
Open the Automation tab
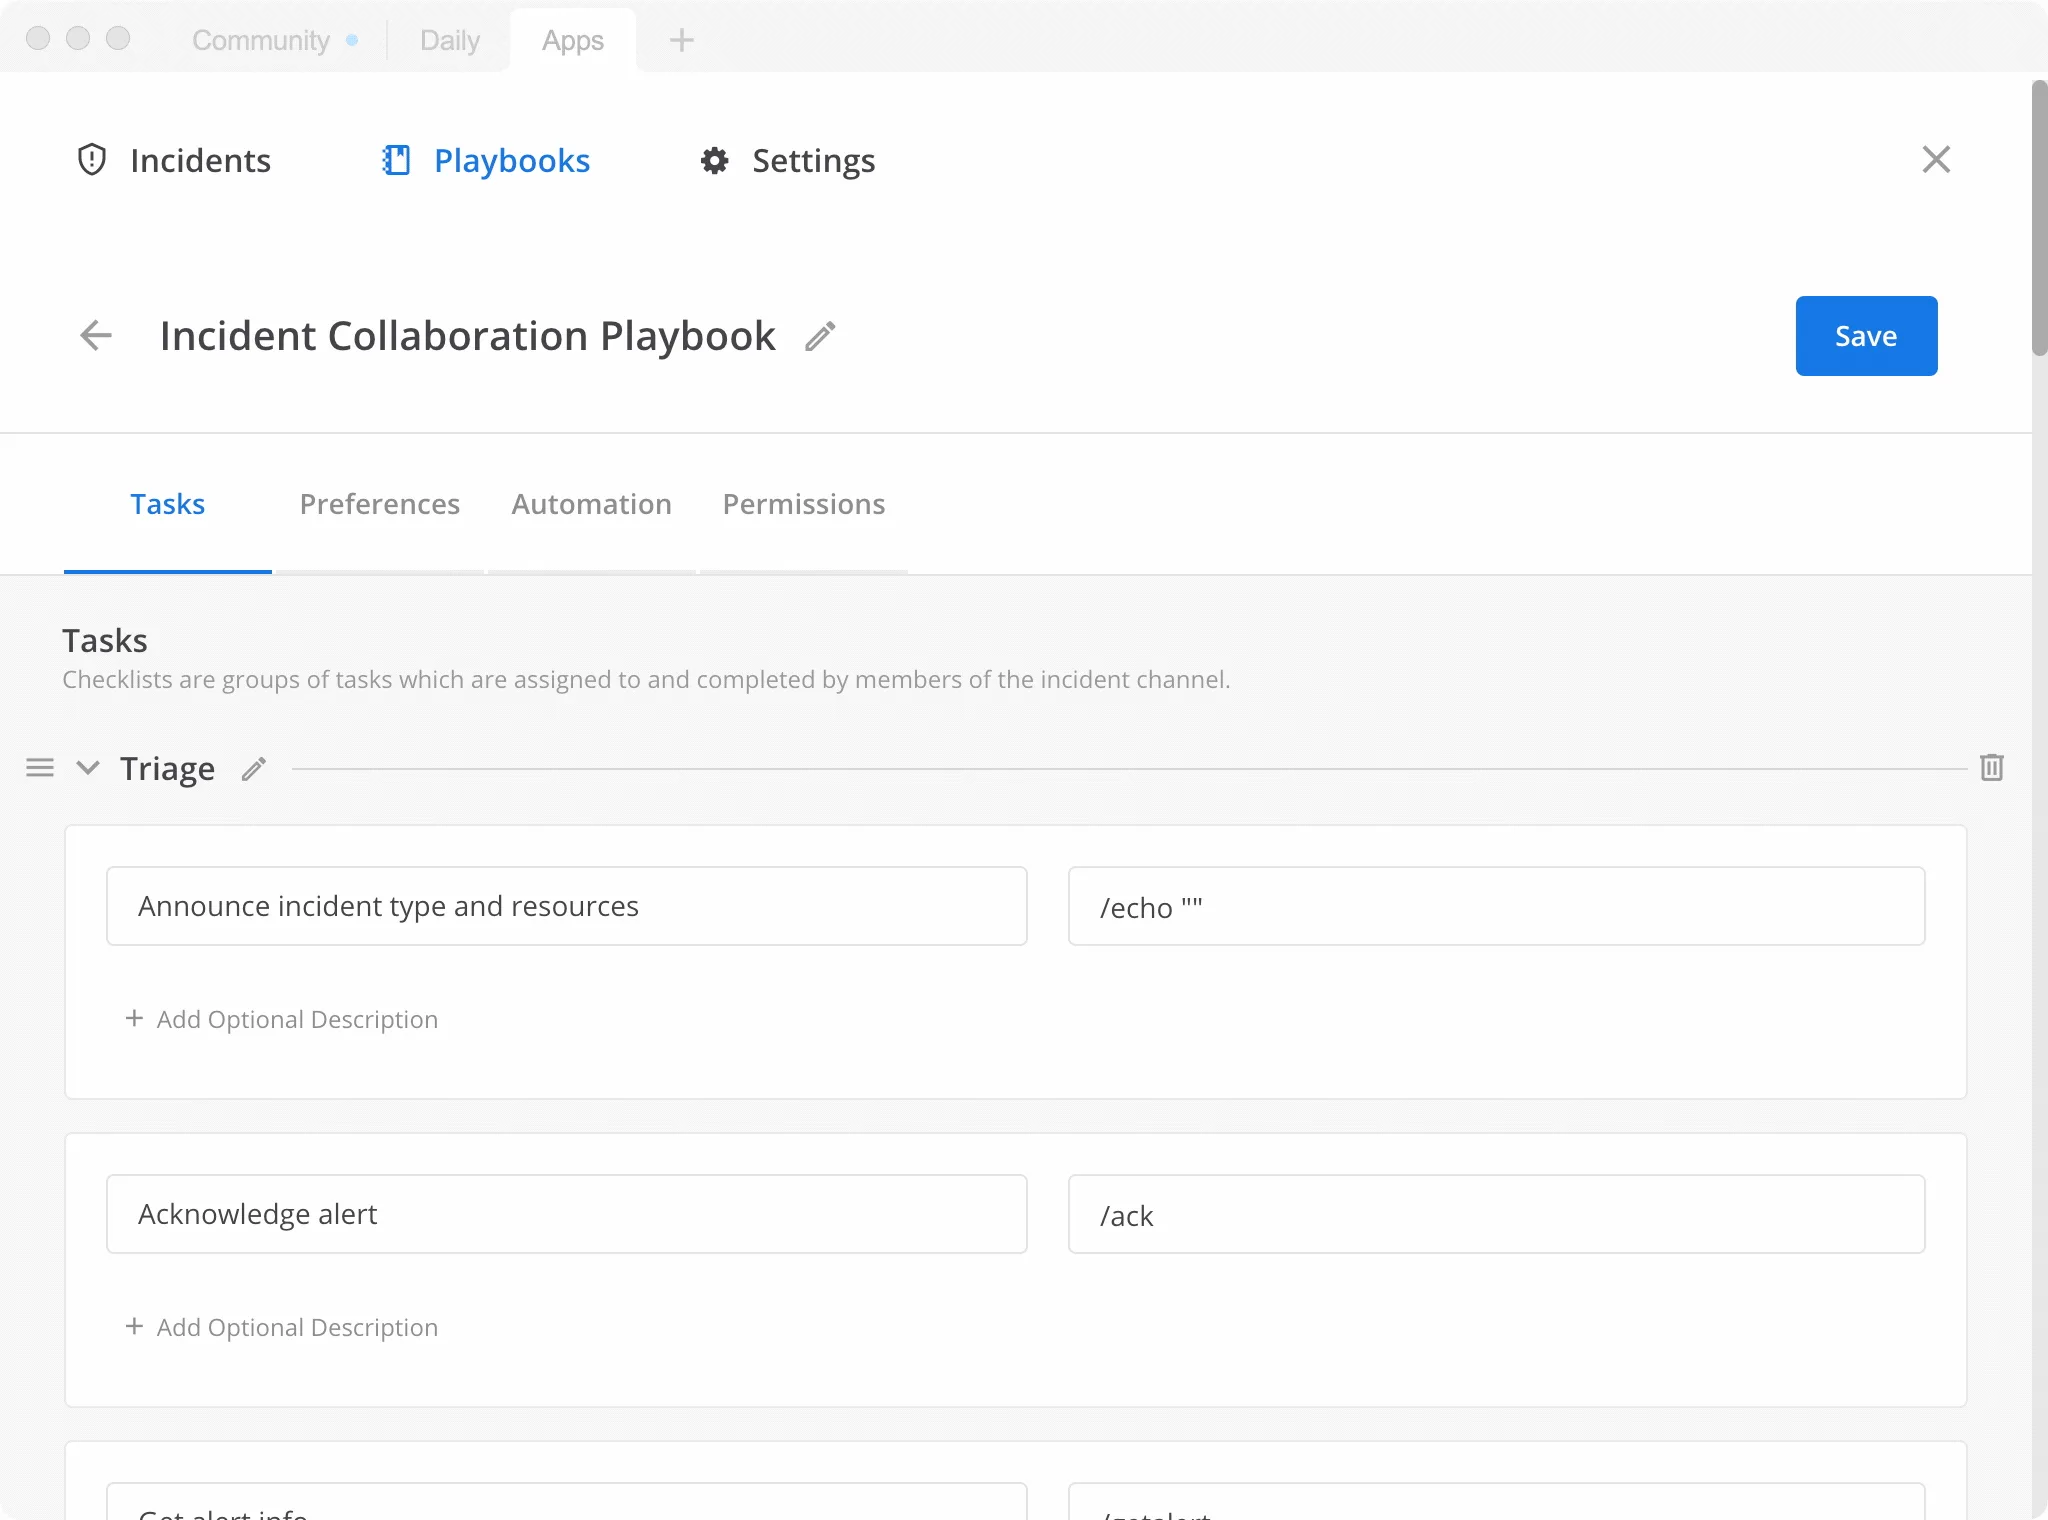click(x=592, y=504)
